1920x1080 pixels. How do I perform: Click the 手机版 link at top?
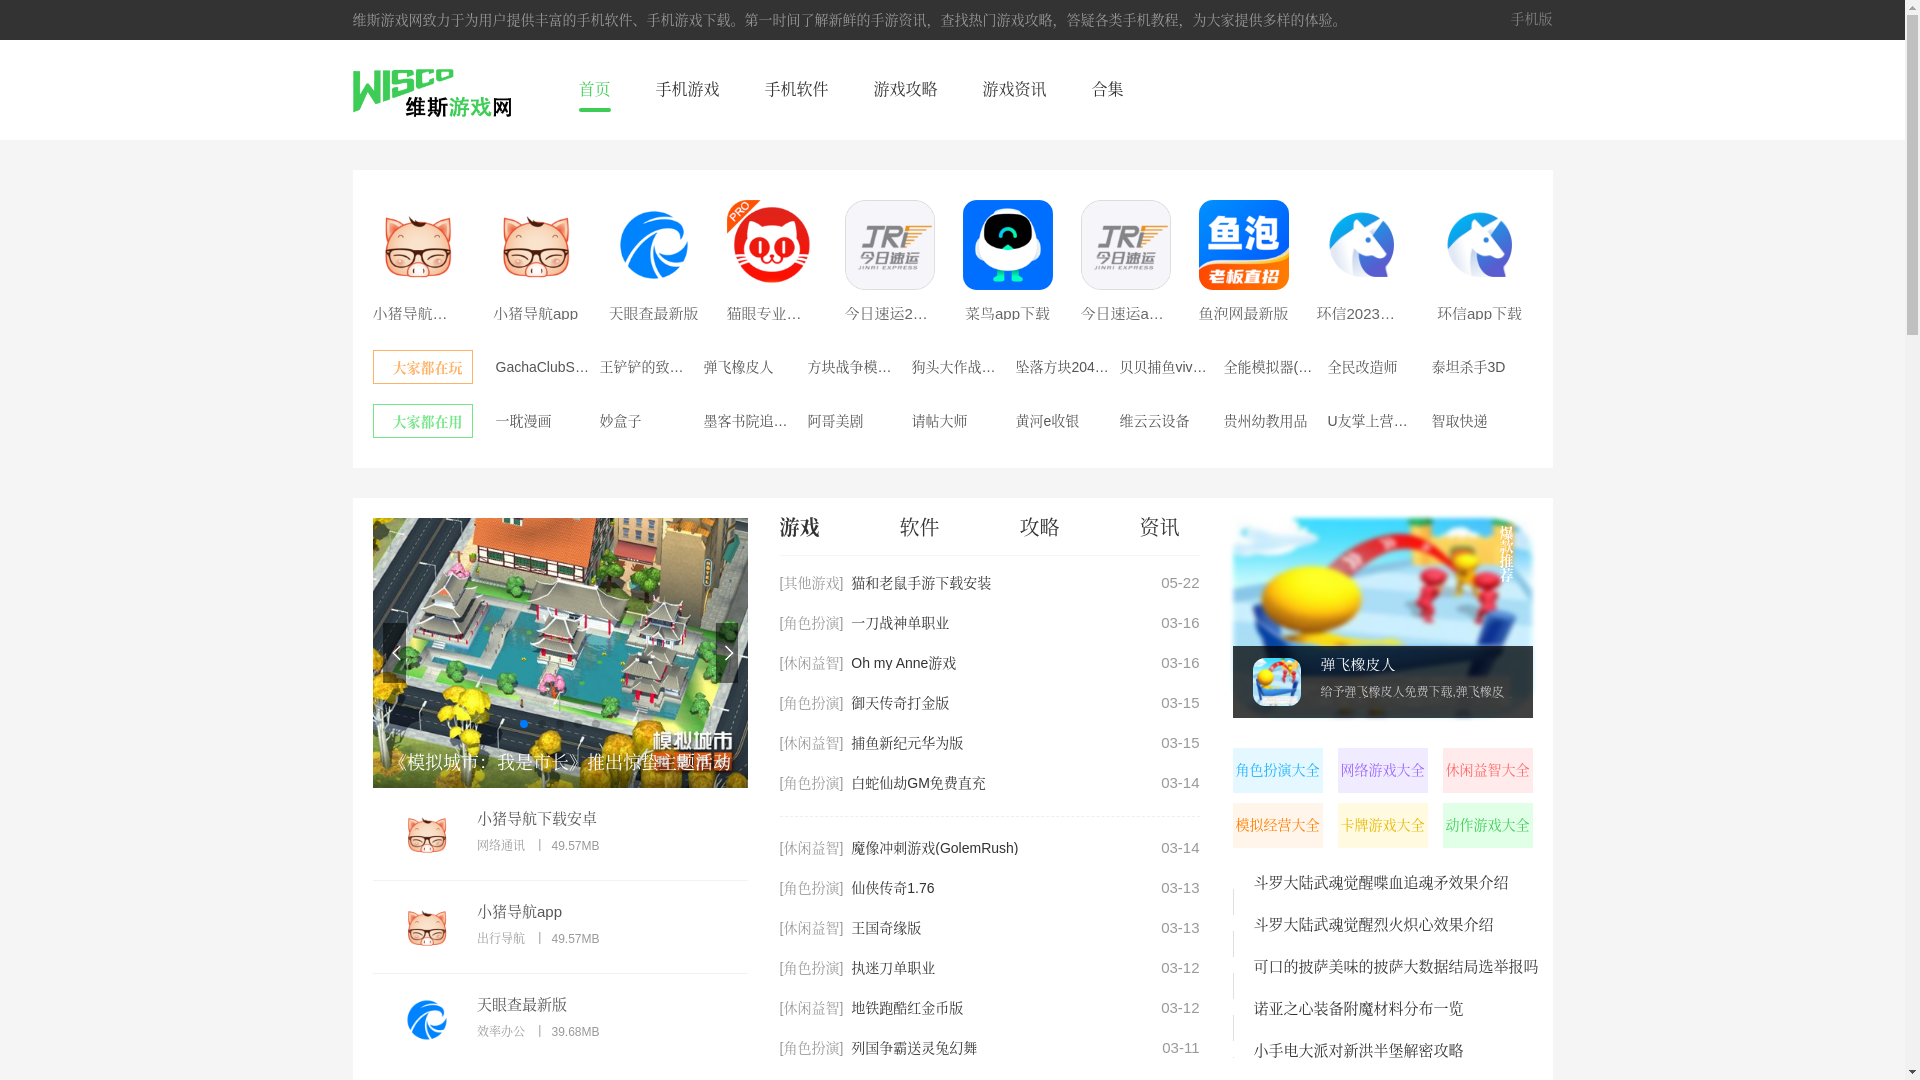[1531, 19]
